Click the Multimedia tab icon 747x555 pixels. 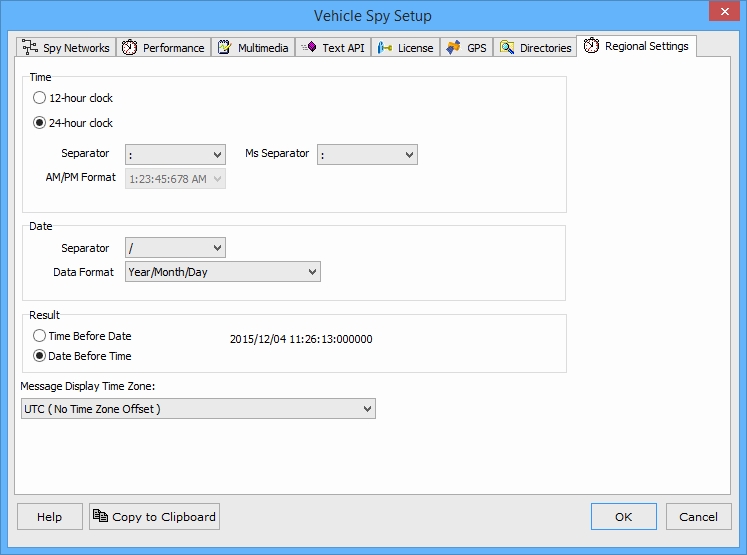(224, 48)
